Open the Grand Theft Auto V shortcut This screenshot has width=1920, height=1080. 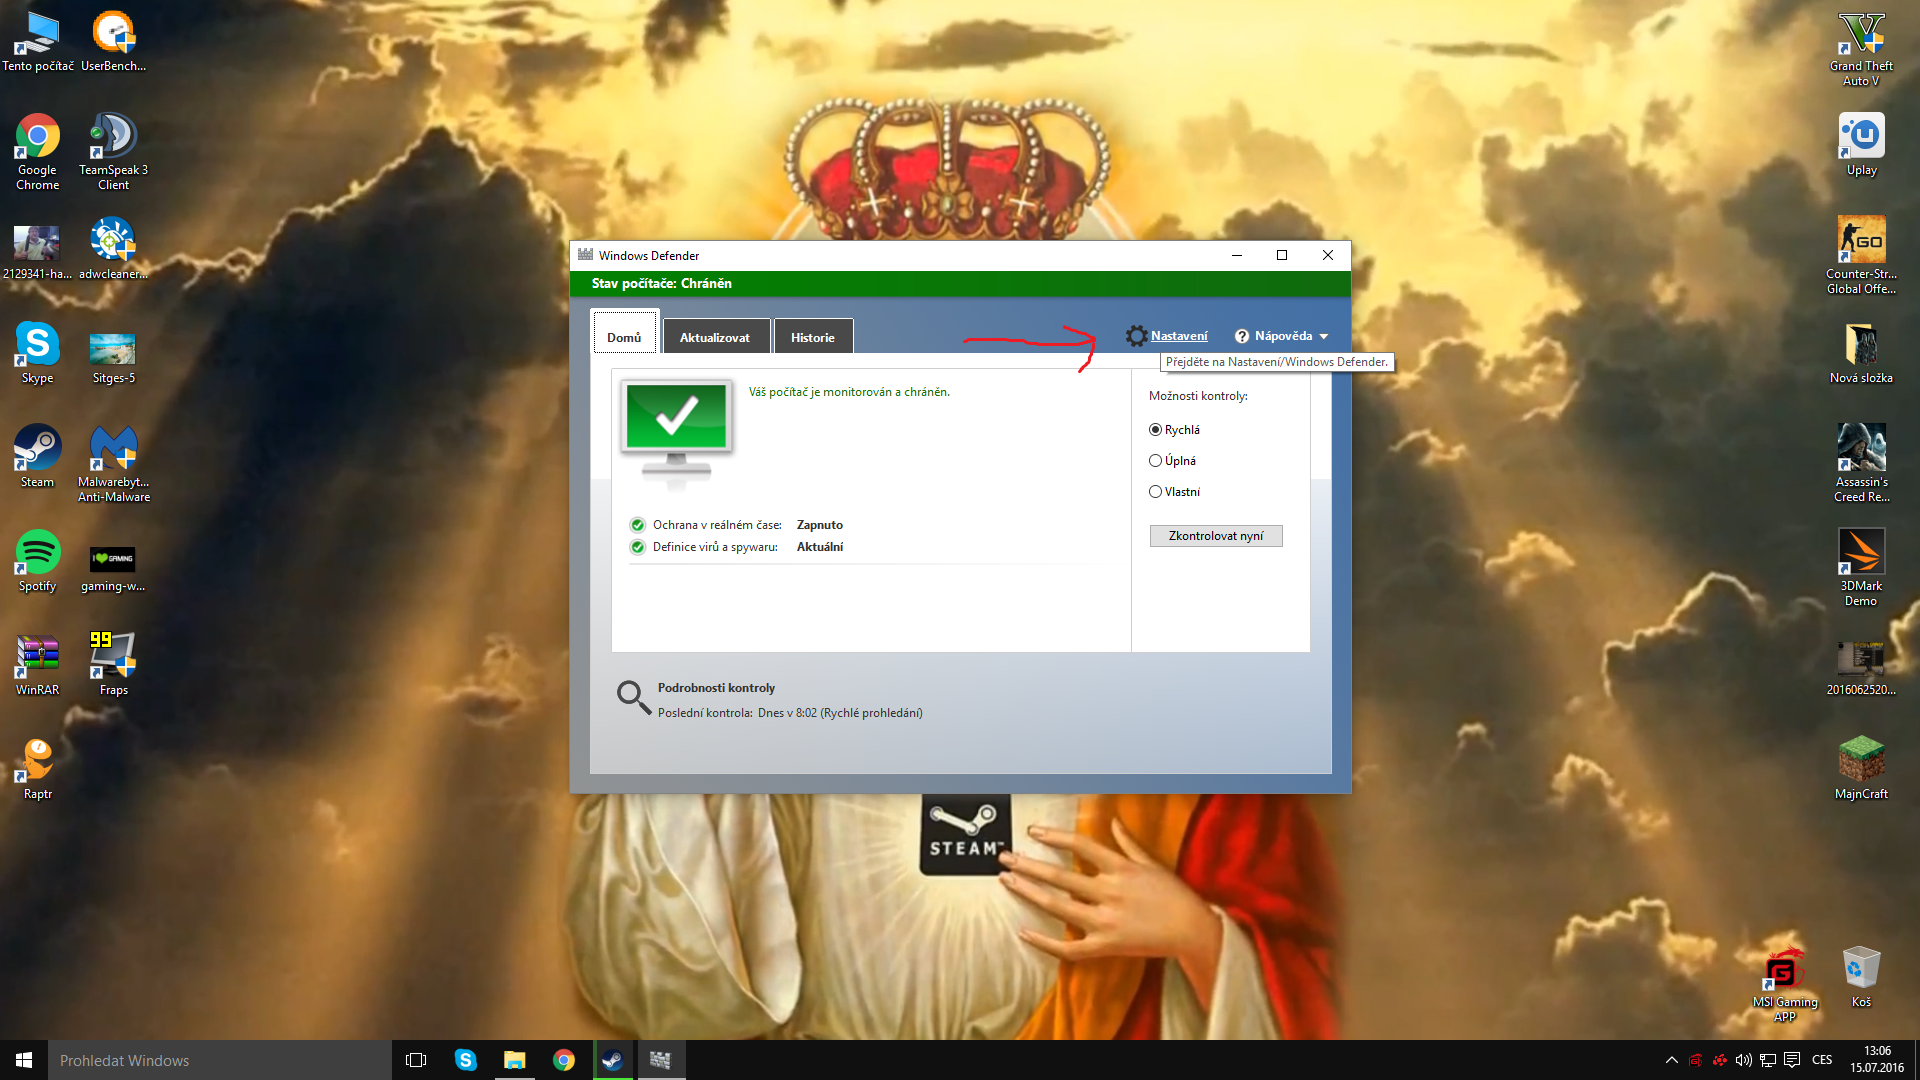1860,34
